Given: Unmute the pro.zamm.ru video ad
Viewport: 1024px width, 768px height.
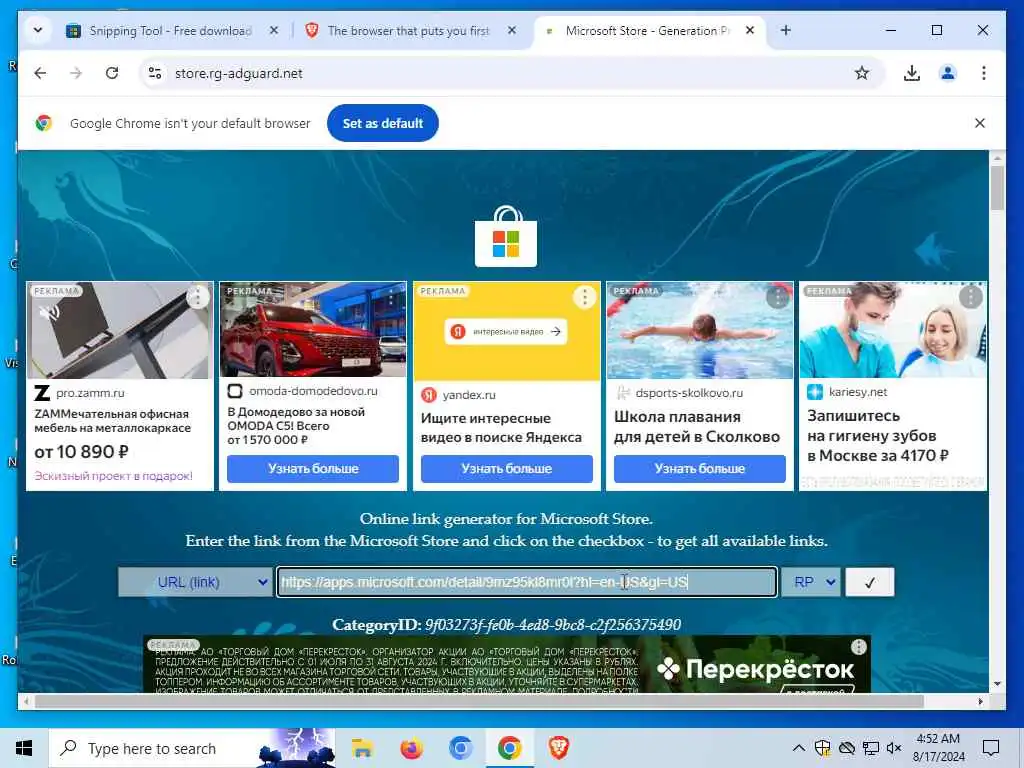Looking at the screenshot, I should (x=49, y=312).
